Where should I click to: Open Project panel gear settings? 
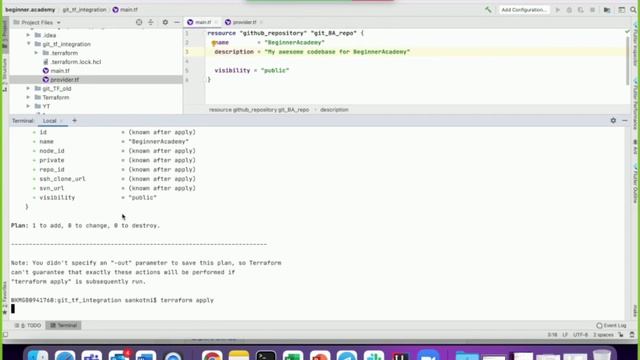coord(165,22)
